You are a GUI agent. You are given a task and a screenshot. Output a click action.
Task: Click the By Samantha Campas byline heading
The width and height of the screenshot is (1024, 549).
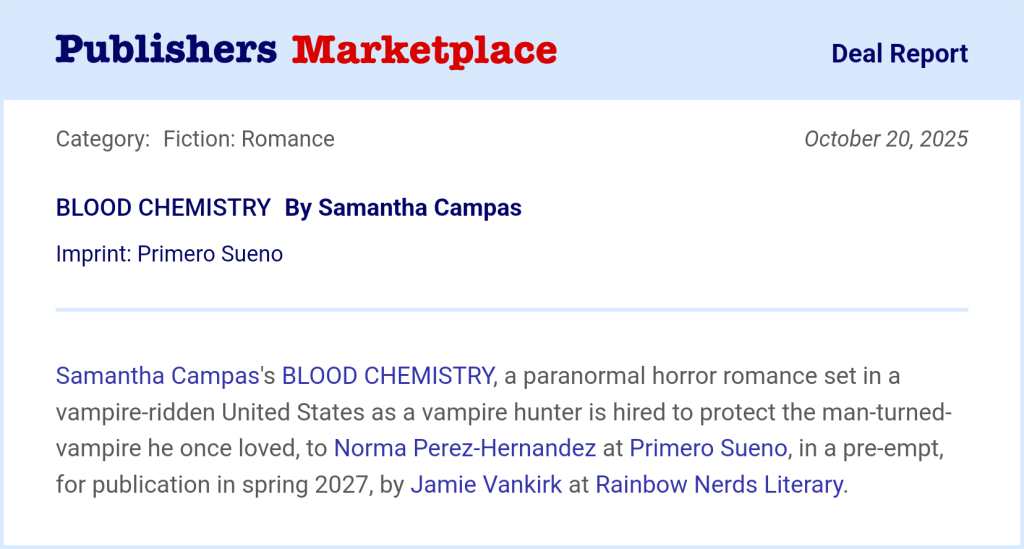(403, 208)
